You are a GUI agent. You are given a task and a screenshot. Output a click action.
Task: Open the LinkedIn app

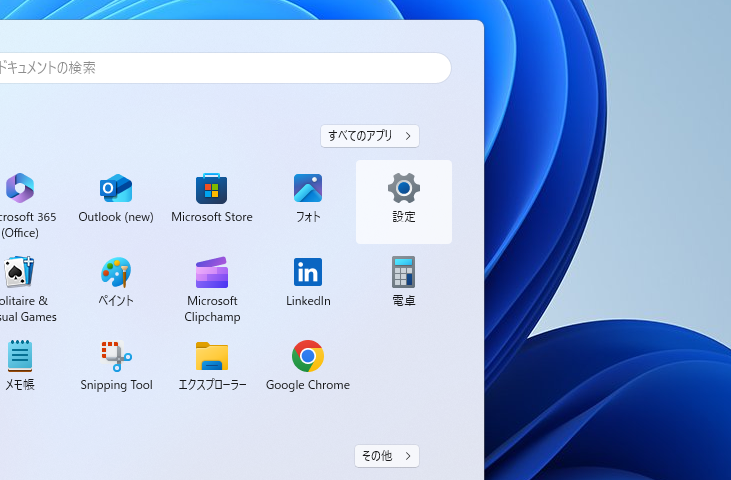point(308,273)
